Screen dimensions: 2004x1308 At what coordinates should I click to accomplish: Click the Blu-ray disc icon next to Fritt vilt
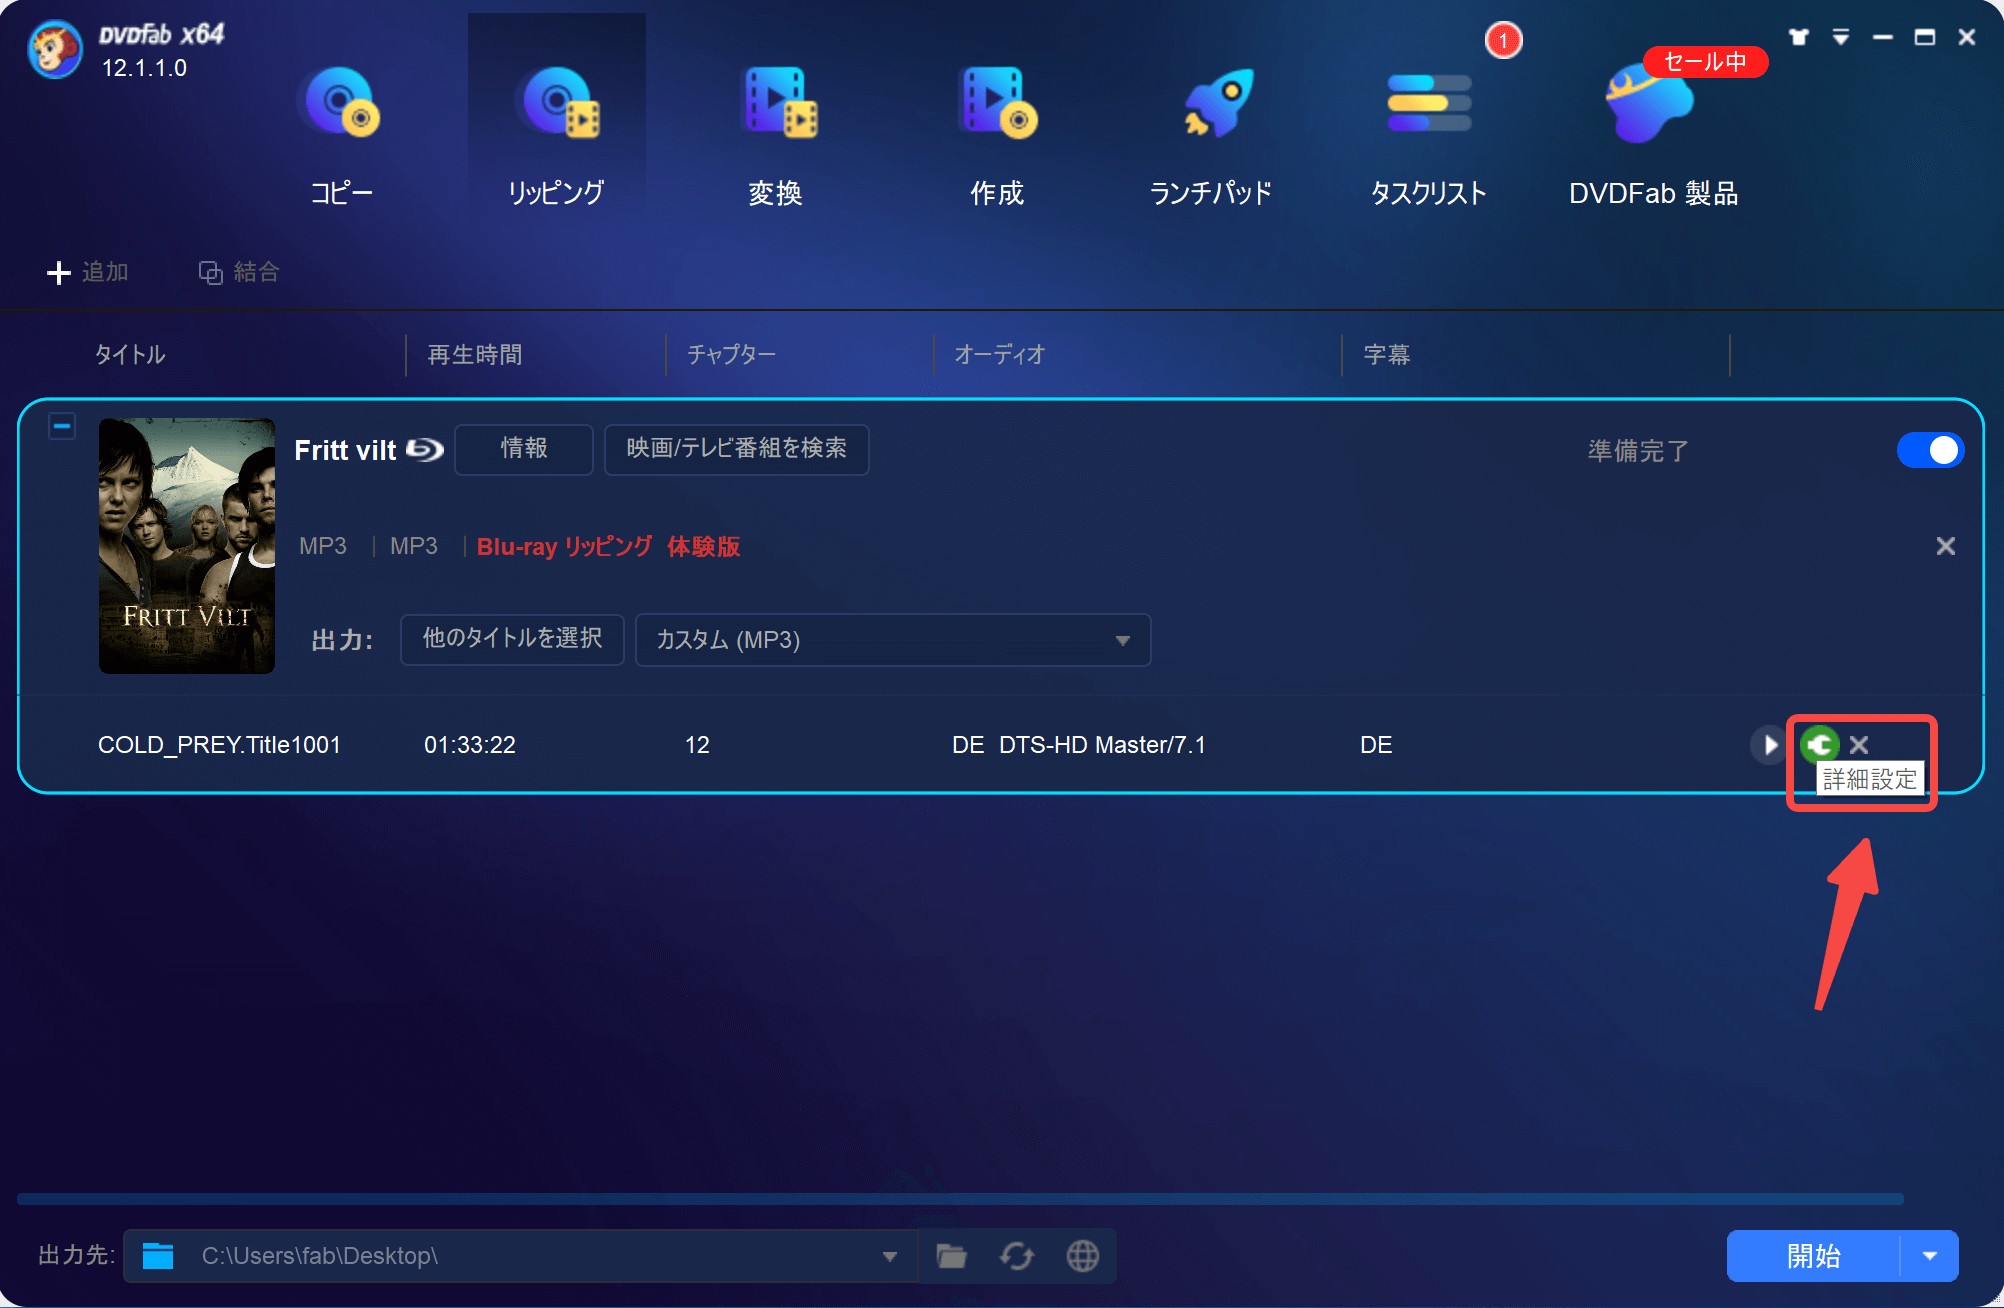point(425,450)
